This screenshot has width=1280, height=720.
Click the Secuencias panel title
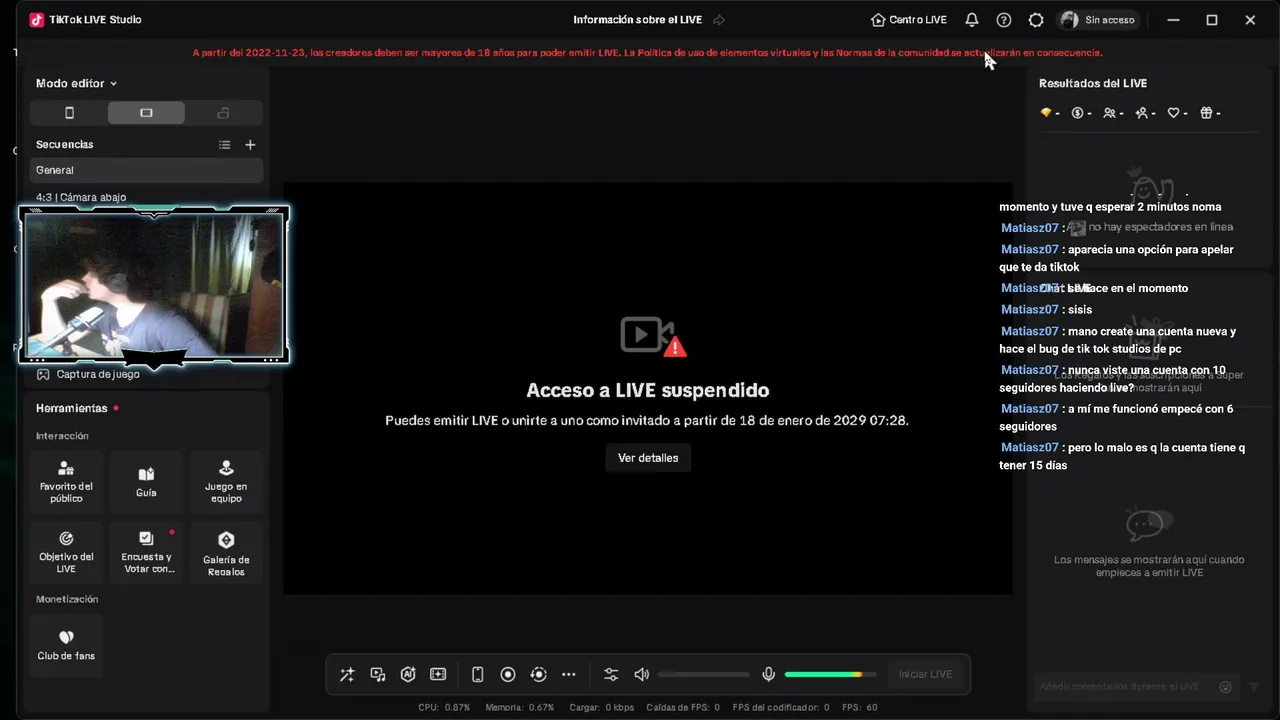(x=64, y=145)
